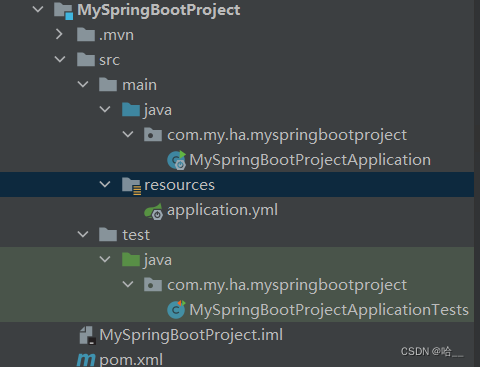Click the MySpringBootProject module folder icon

[x=63, y=11]
